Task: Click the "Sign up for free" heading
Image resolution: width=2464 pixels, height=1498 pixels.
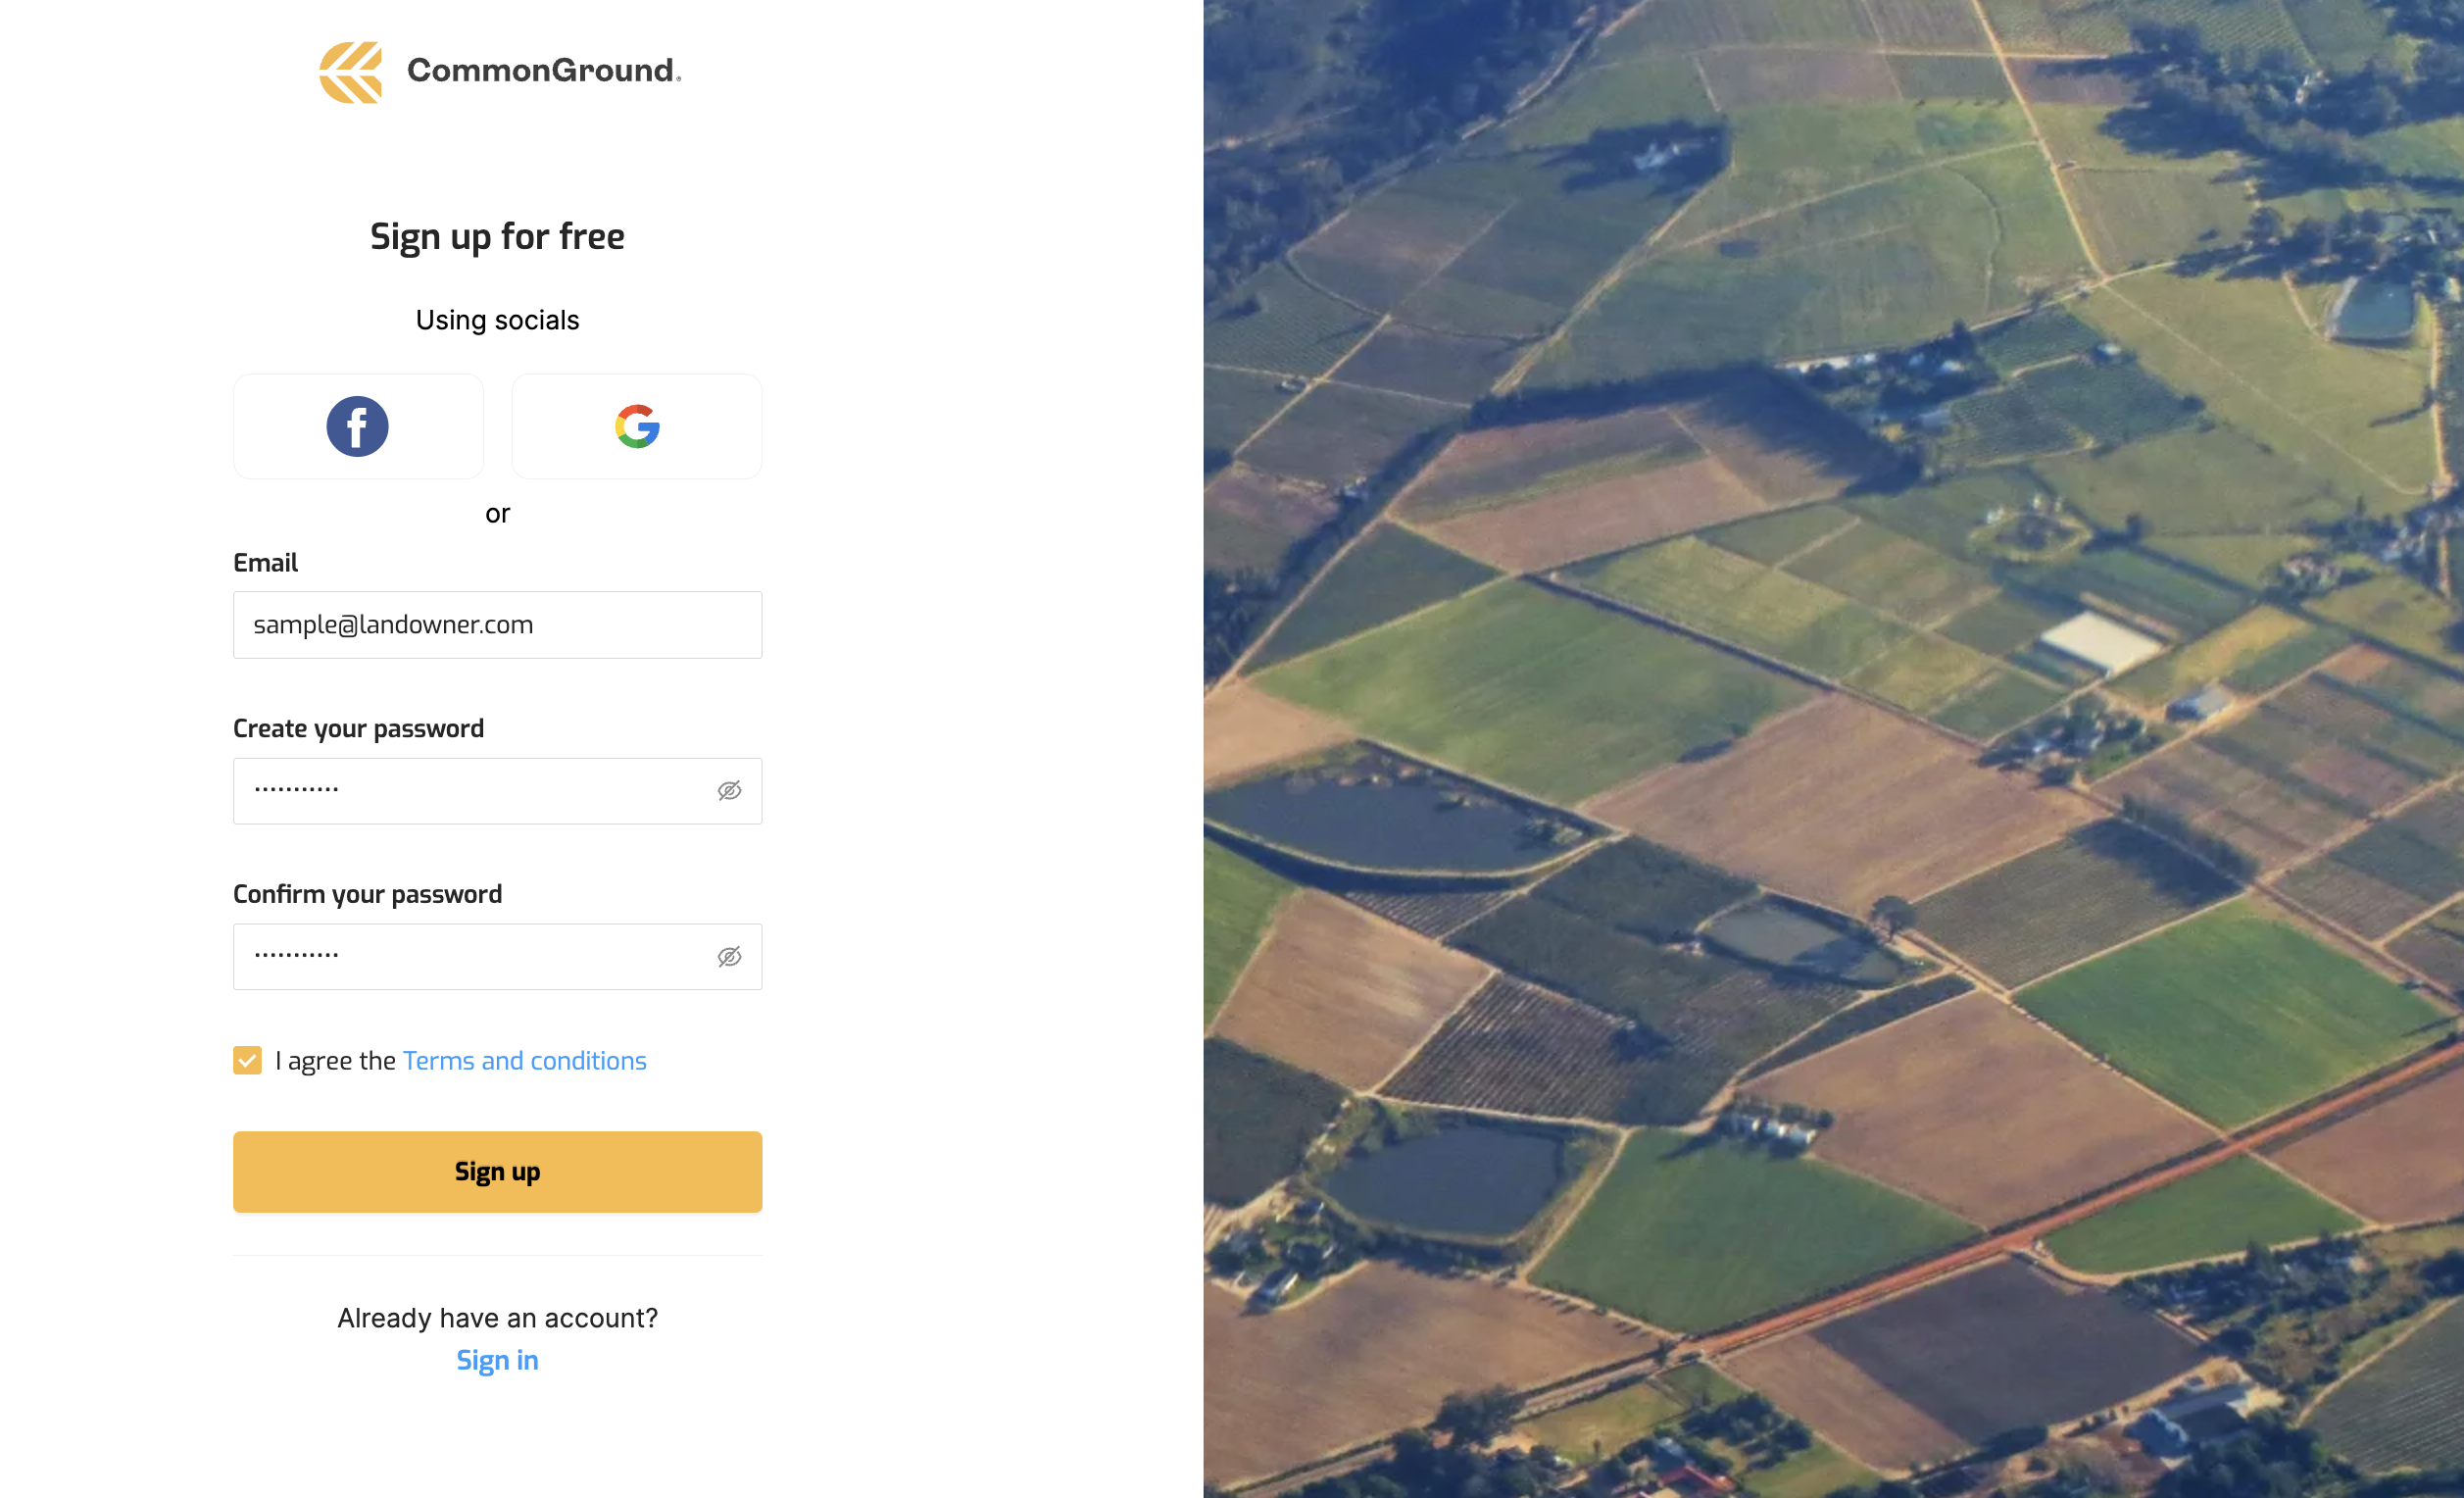Action: [x=497, y=237]
